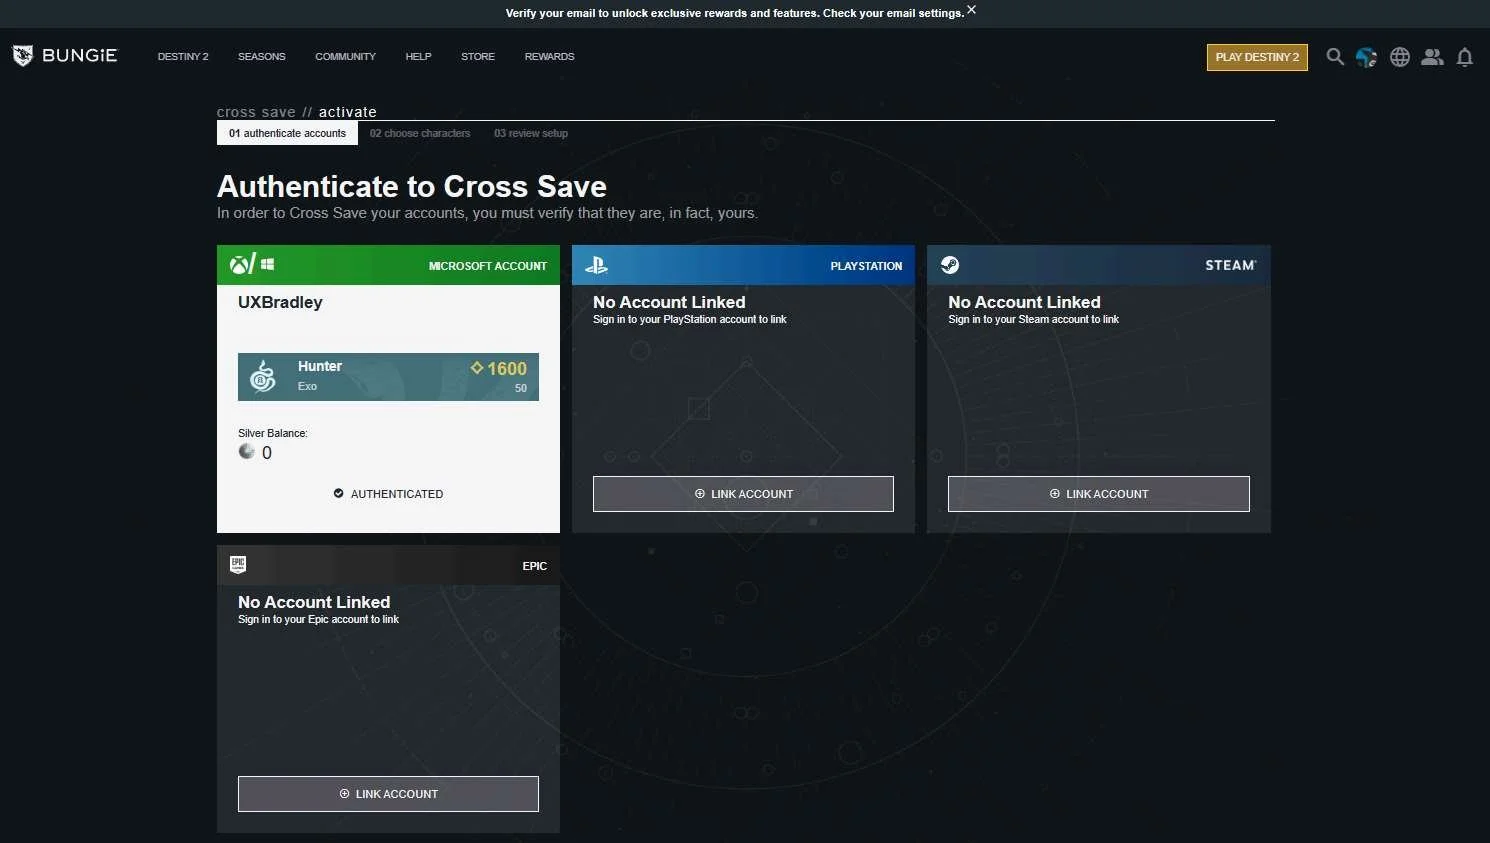Open the Rewards menu
Screen dimensions: 1490x843
[549, 57]
